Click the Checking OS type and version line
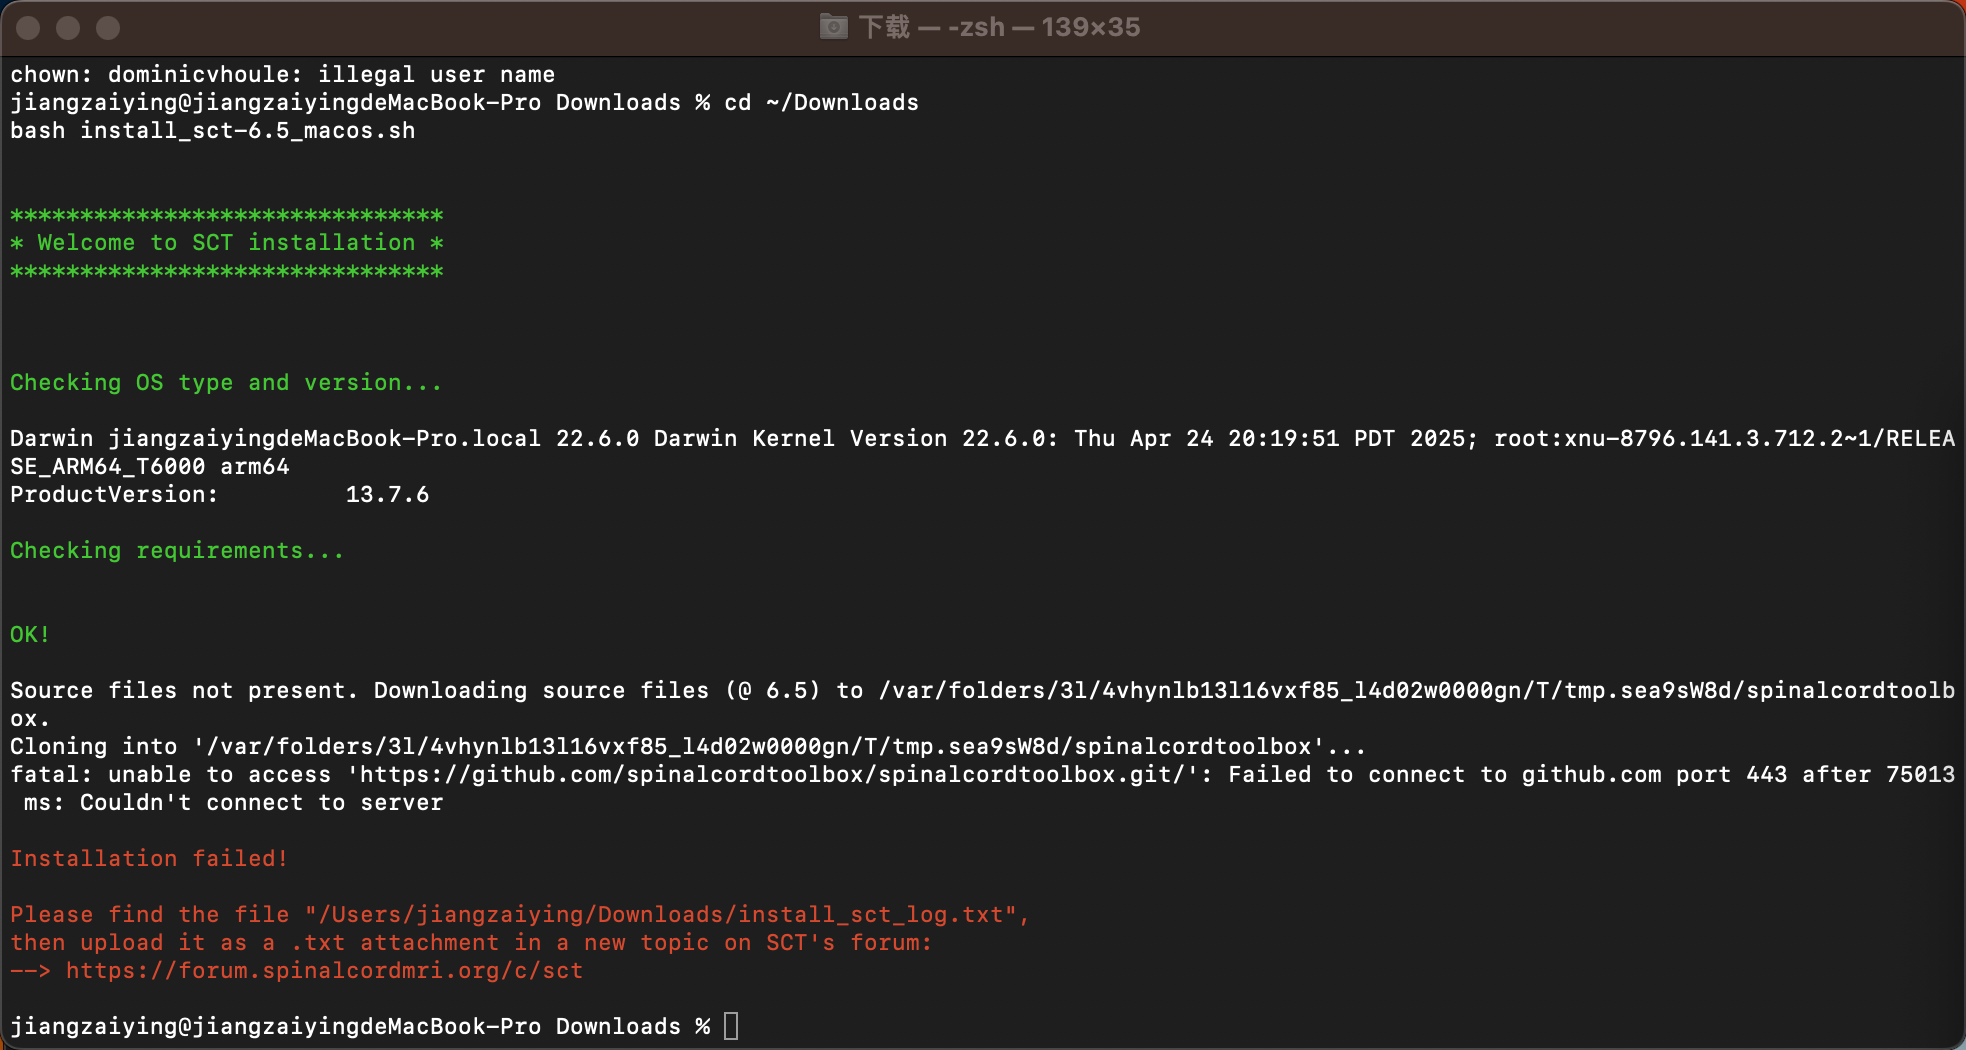The image size is (1966, 1050). click(226, 383)
